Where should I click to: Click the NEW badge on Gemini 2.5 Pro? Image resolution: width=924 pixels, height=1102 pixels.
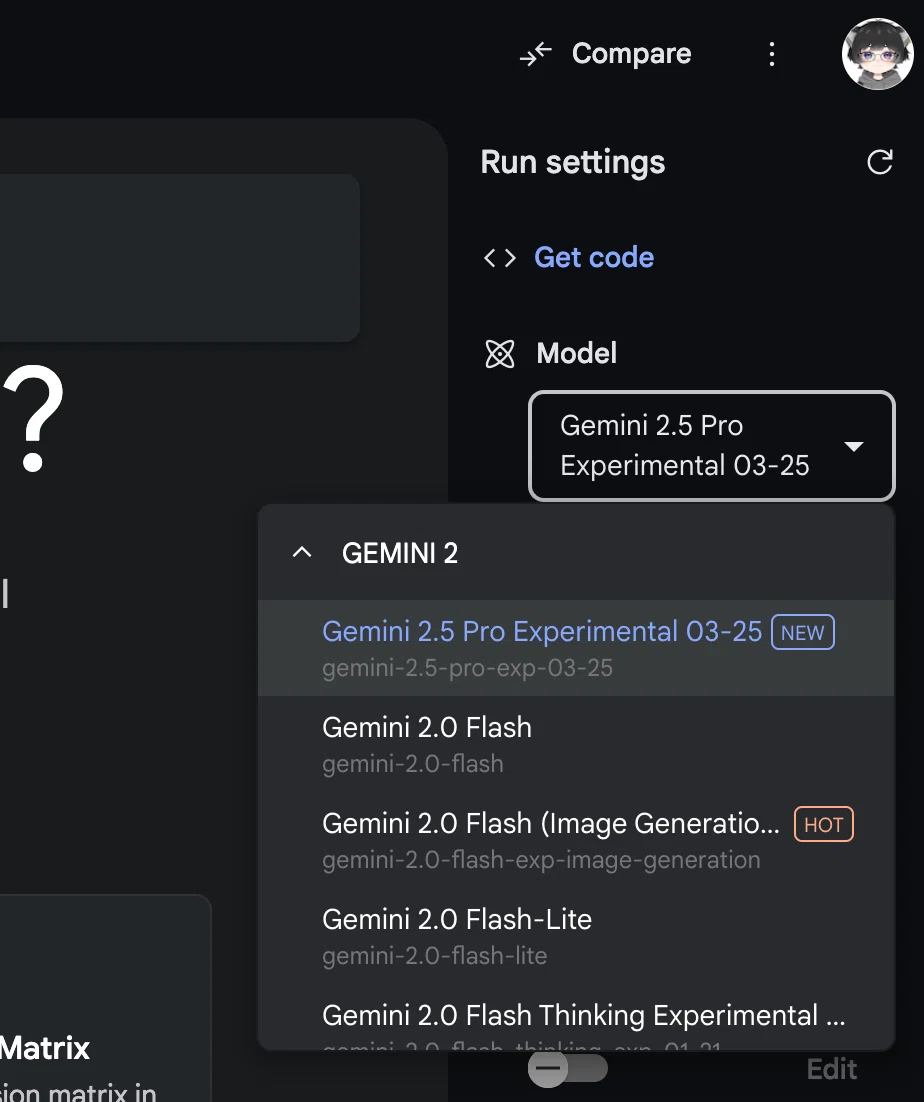802,632
